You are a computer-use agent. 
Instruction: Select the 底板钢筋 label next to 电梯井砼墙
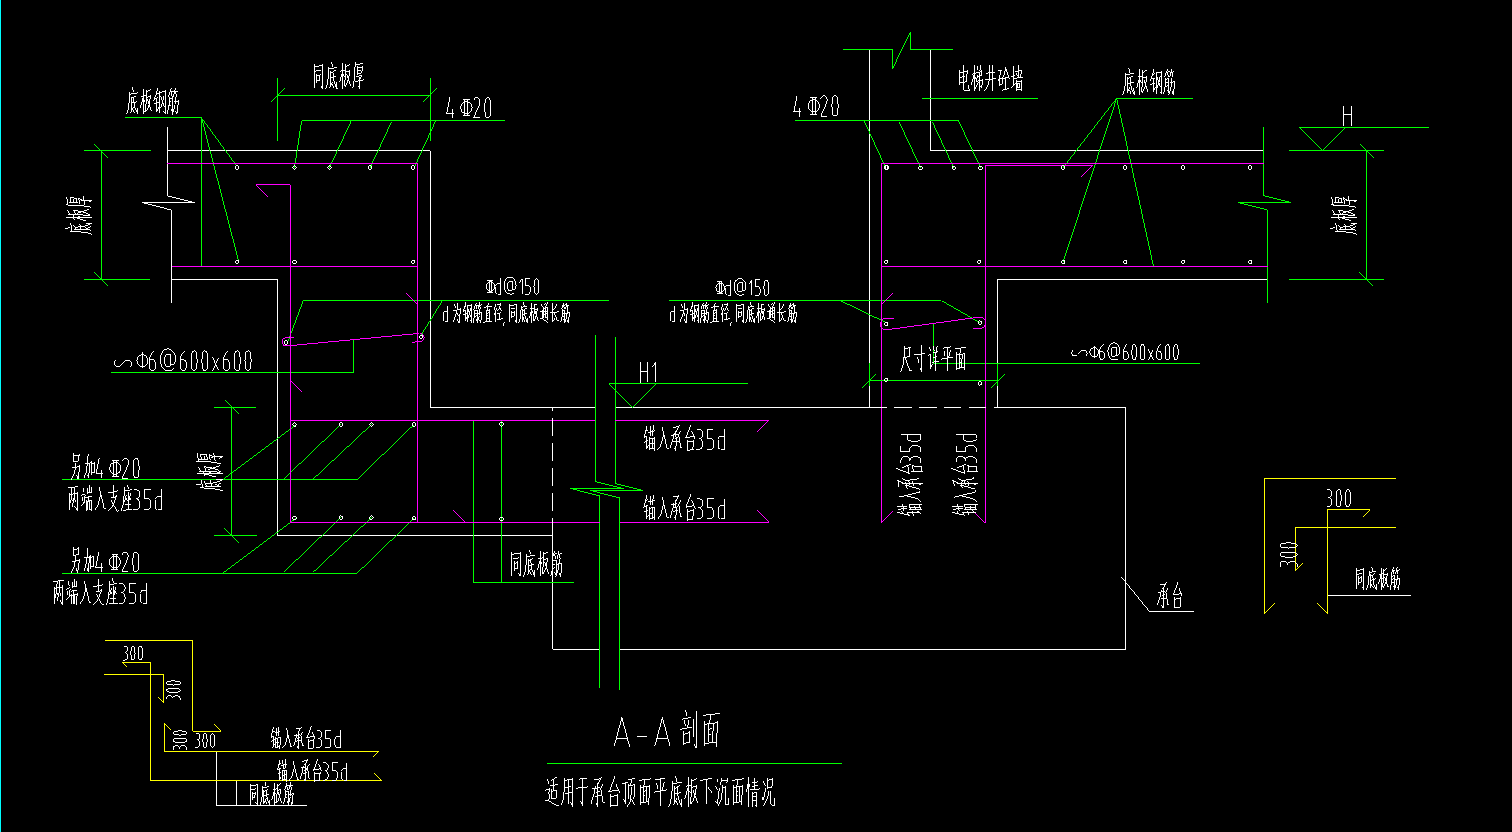[1149, 82]
